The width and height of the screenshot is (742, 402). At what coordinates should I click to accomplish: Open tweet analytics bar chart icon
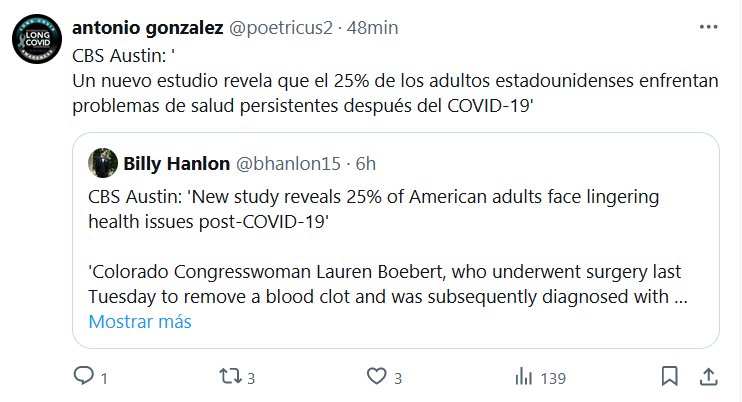(x=523, y=377)
